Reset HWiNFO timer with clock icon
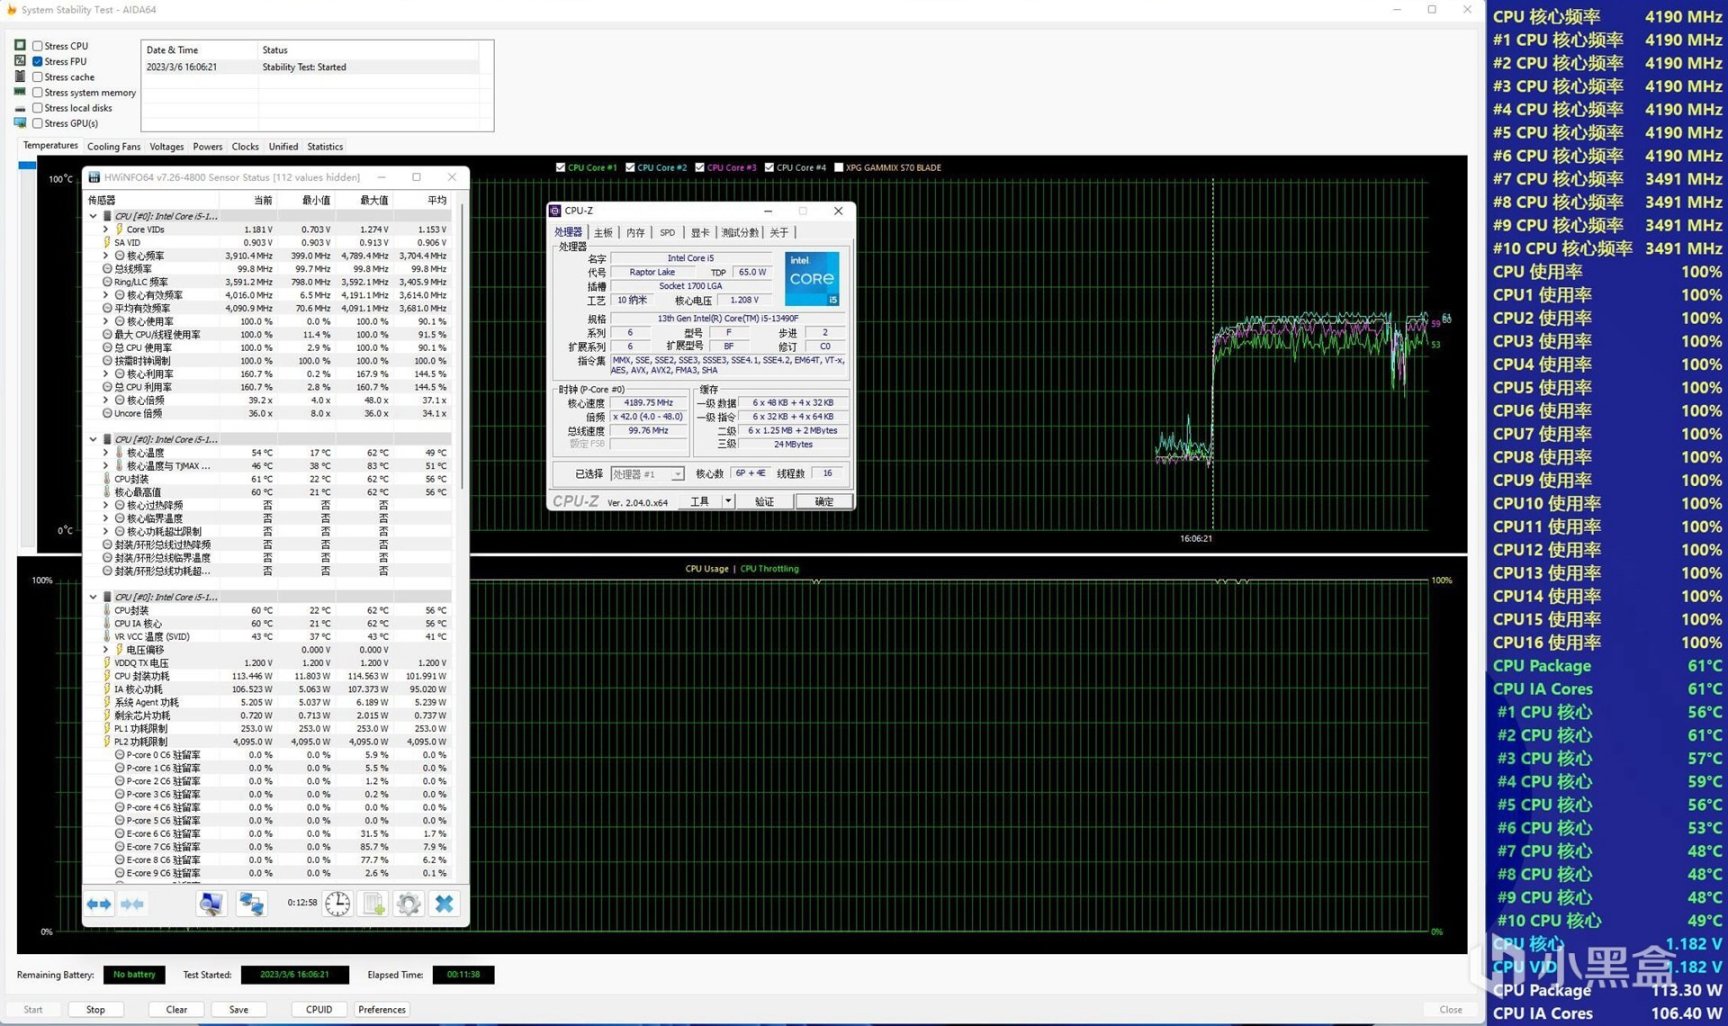This screenshot has width=1728, height=1026. point(338,904)
